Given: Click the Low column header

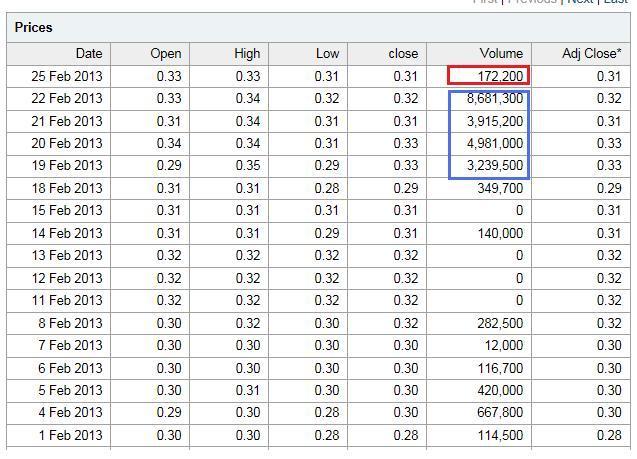Looking at the screenshot, I should (x=308, y=54).
